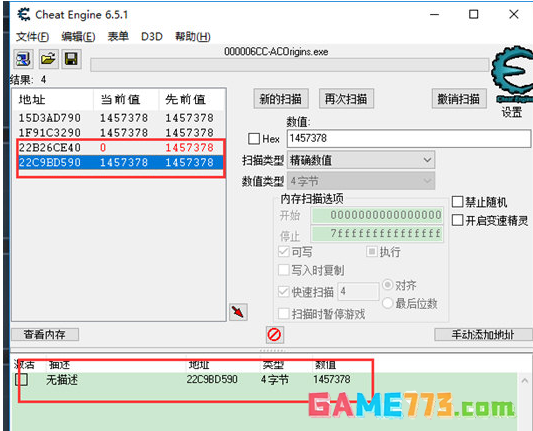
Task: Open the D3D menu
Action: coord(152,36)
